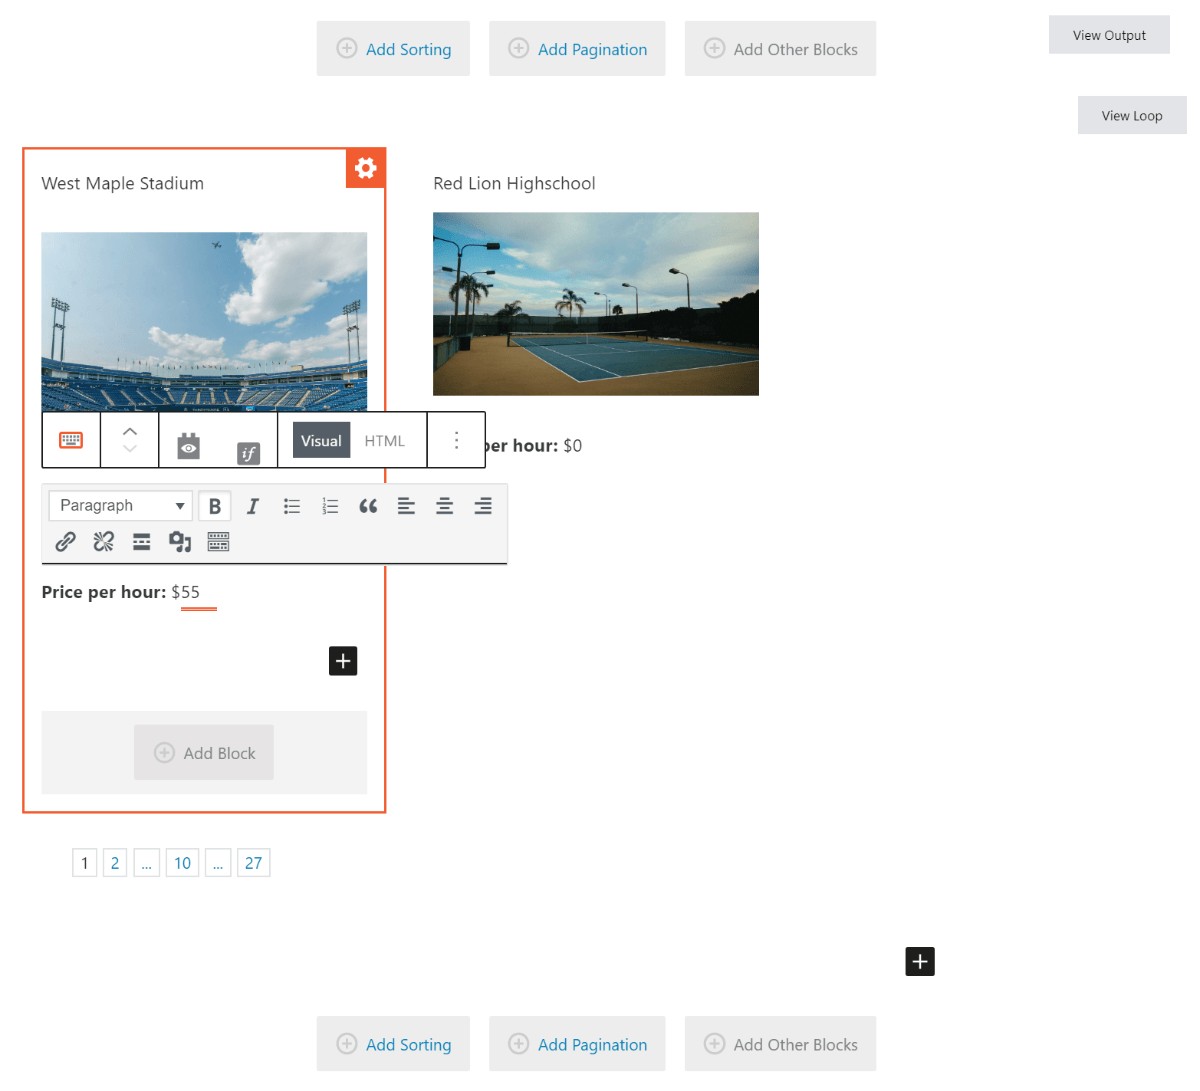The height and width of the screenshot is (1091, 1200).
Task: Move the block up with the up chevron
Action: click(130, 431)
